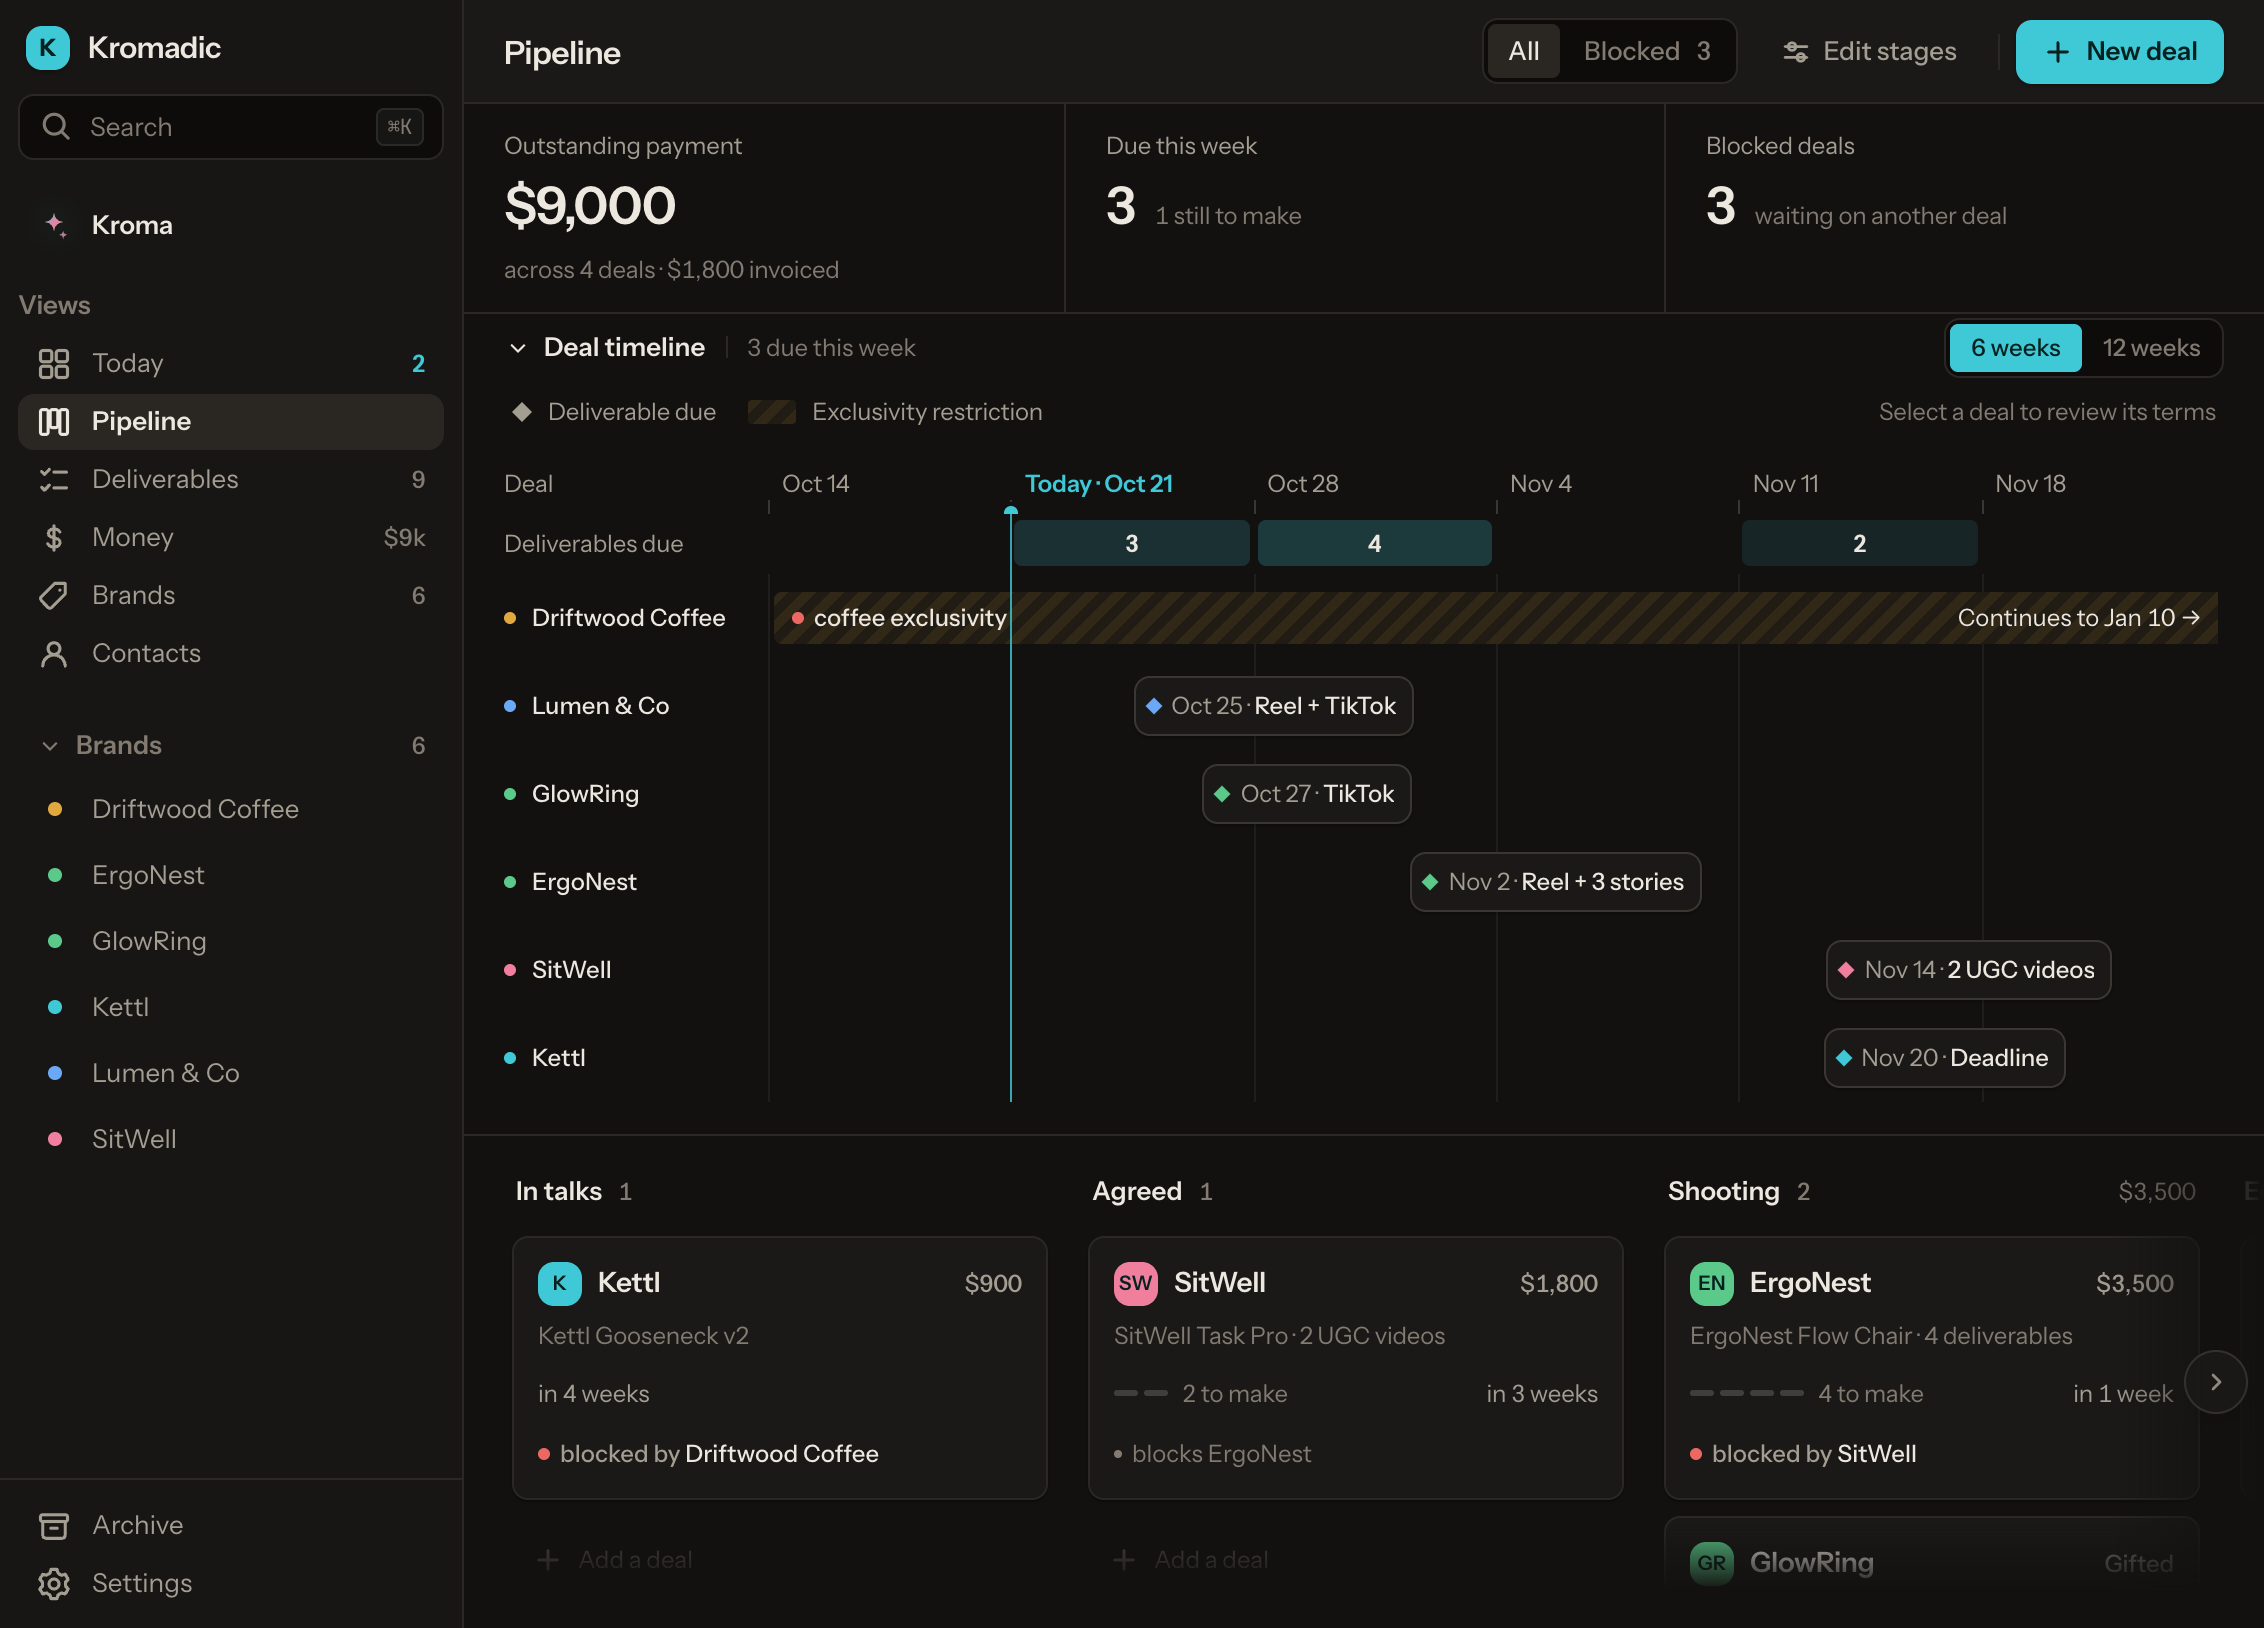The width and height of the screenshot is (2264, 1628).
Task: Click the Money dollar icon
Action: (x=54, y=537)
